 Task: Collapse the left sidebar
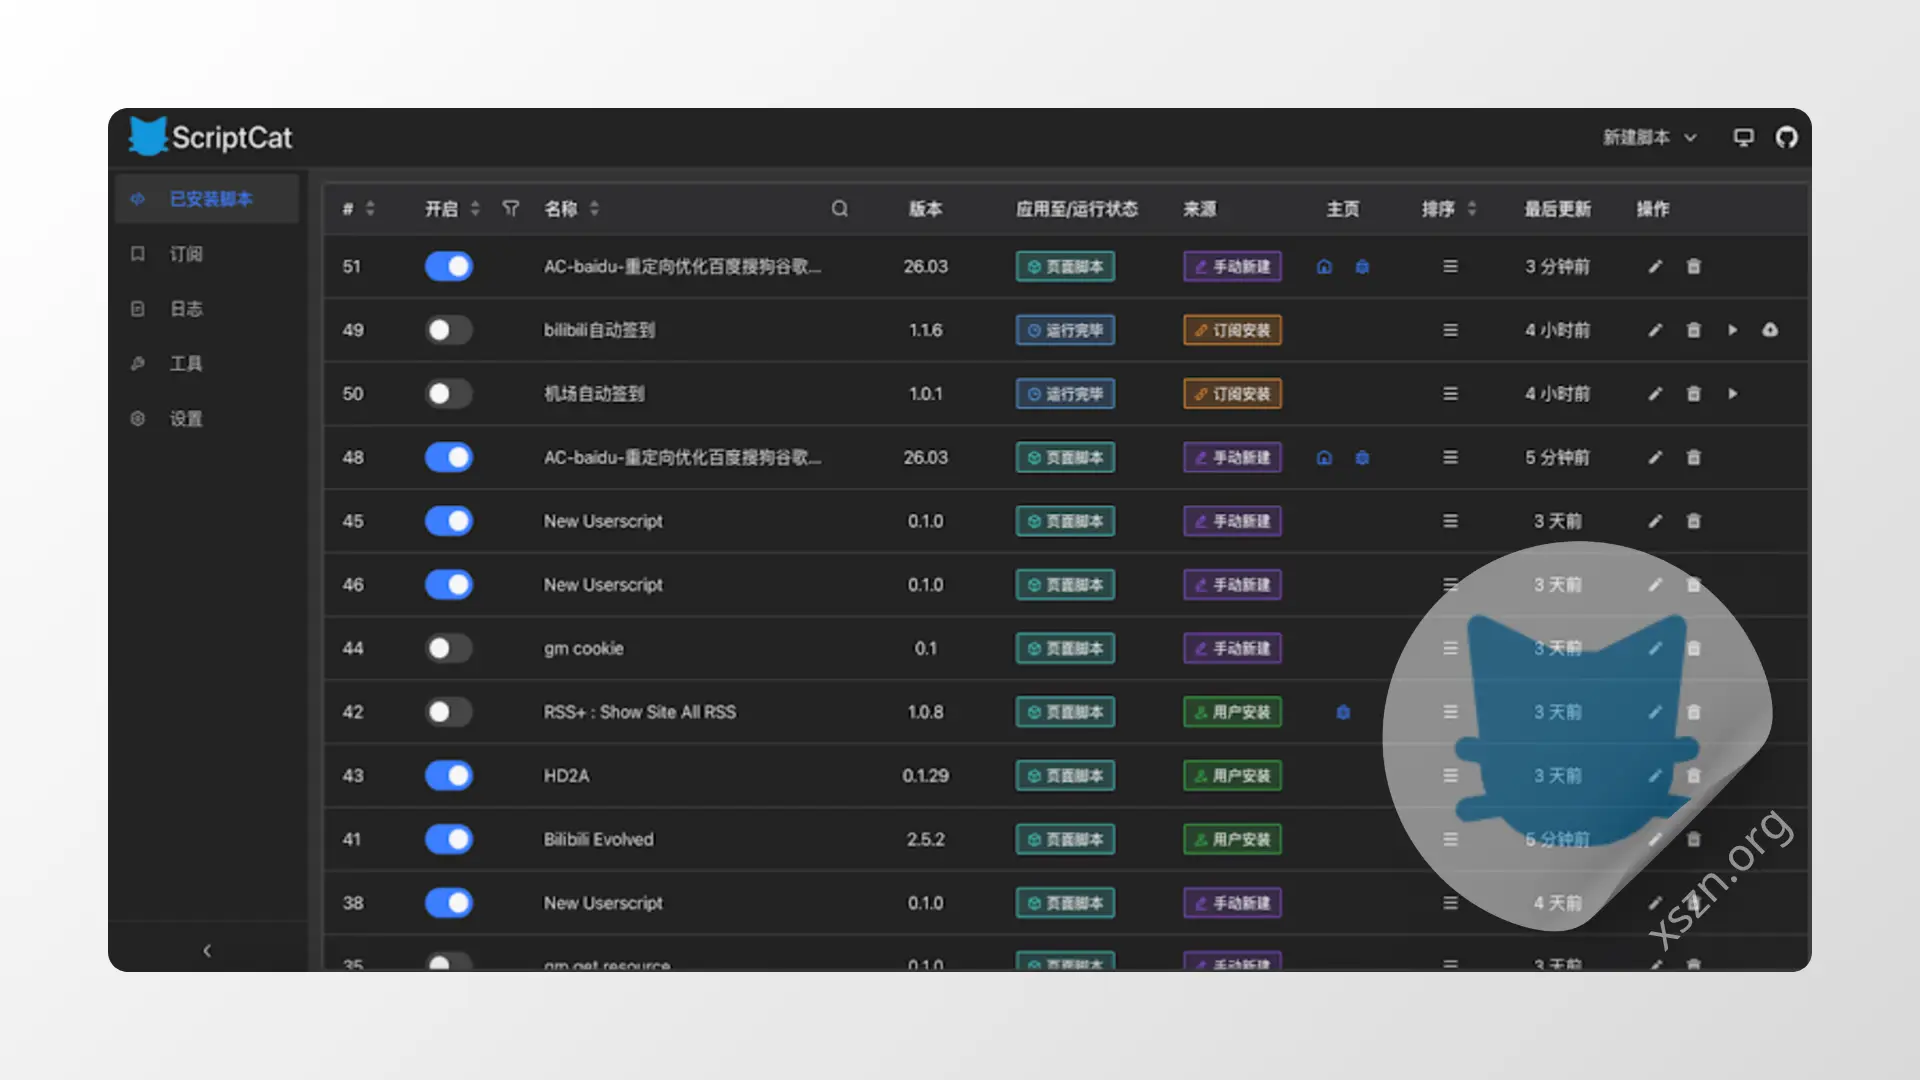click(x=207, y=951)
